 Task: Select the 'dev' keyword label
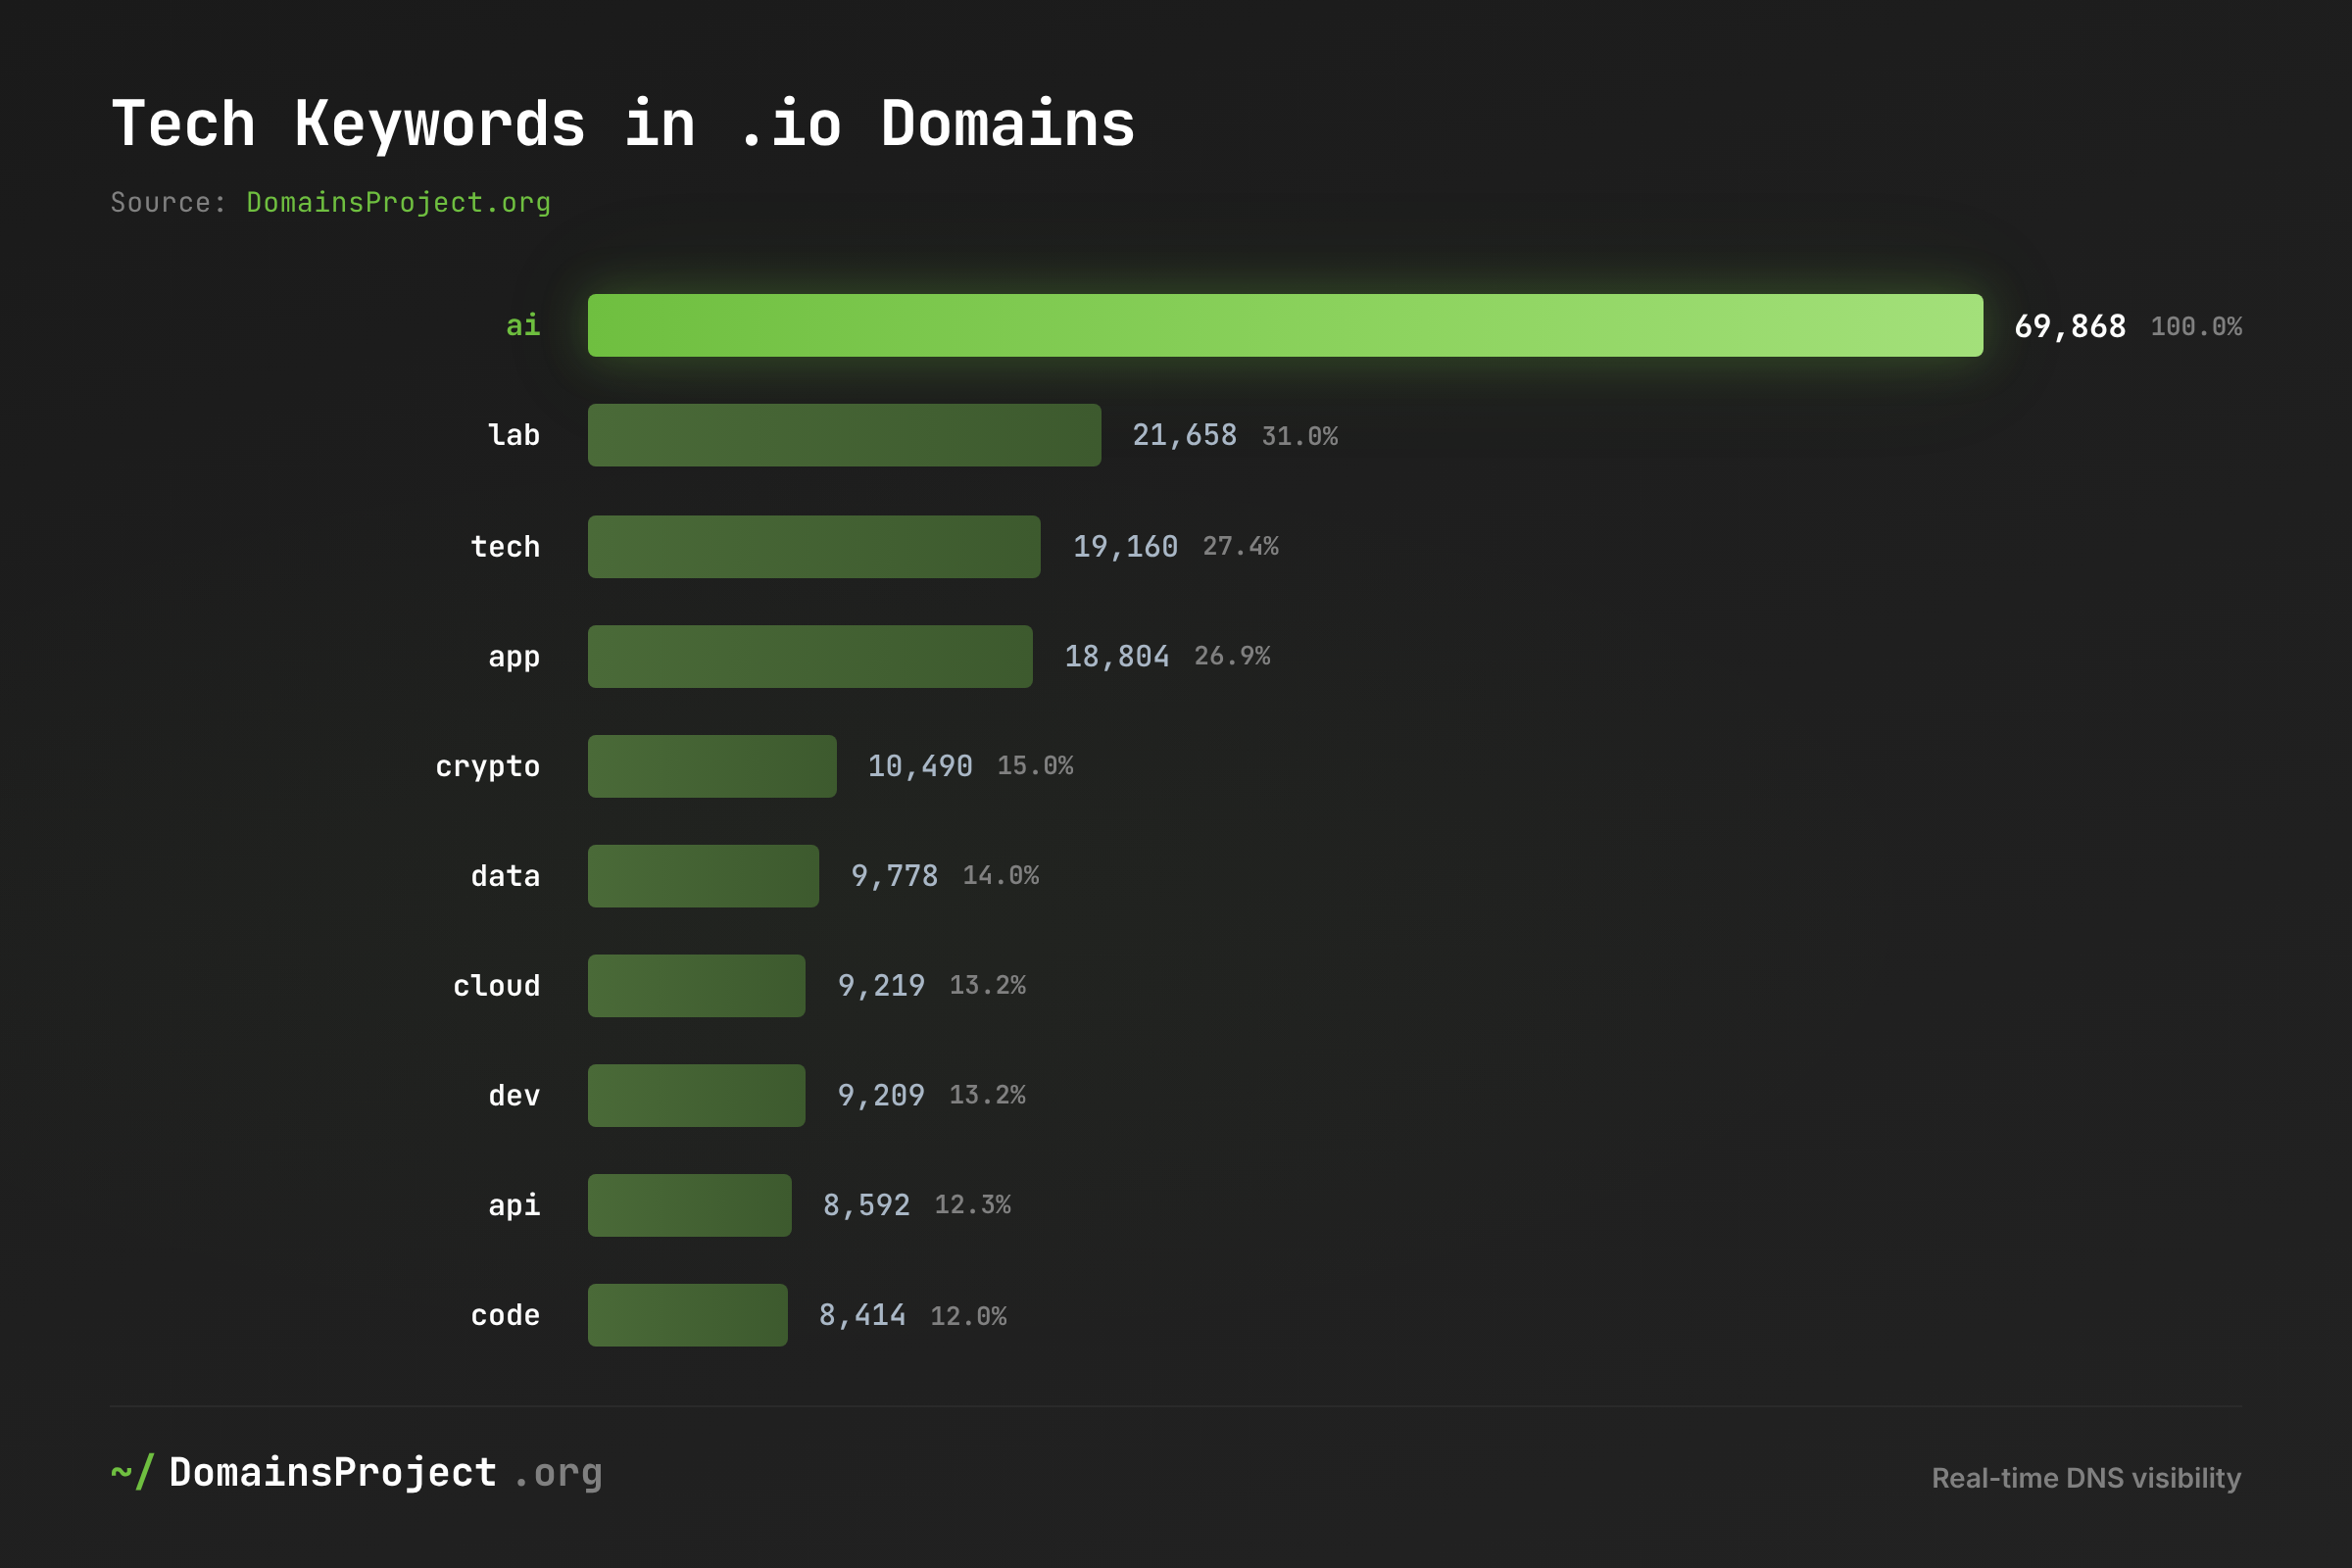point(514,1095)
